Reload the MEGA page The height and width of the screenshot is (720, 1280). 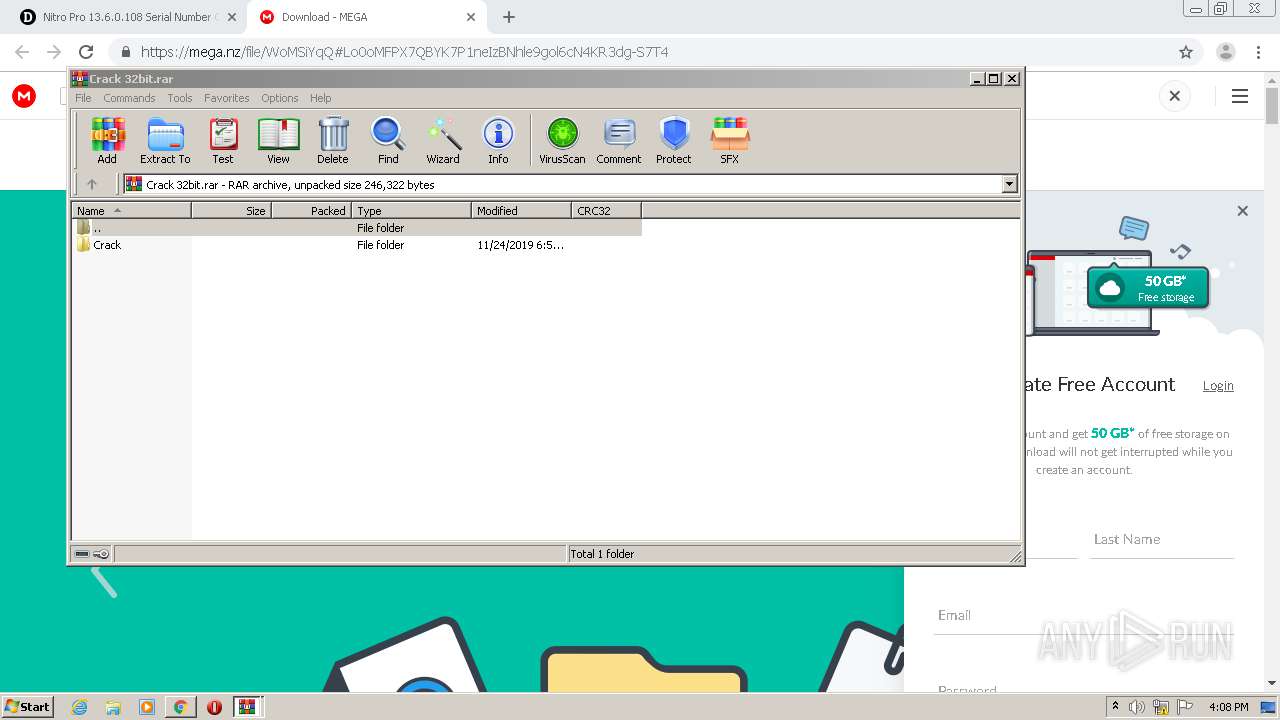[x=86, y=52]
